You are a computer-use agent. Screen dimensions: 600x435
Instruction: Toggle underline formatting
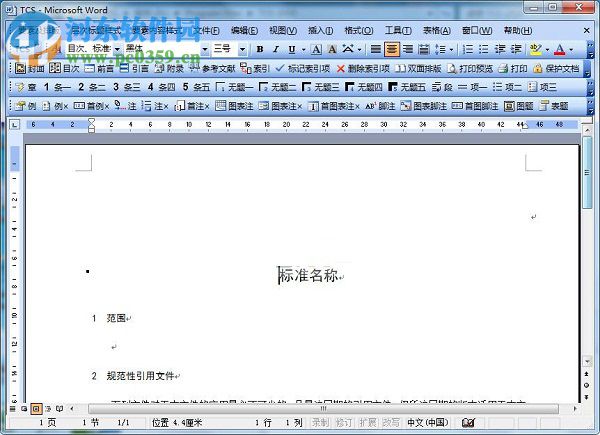pos(292,49)
